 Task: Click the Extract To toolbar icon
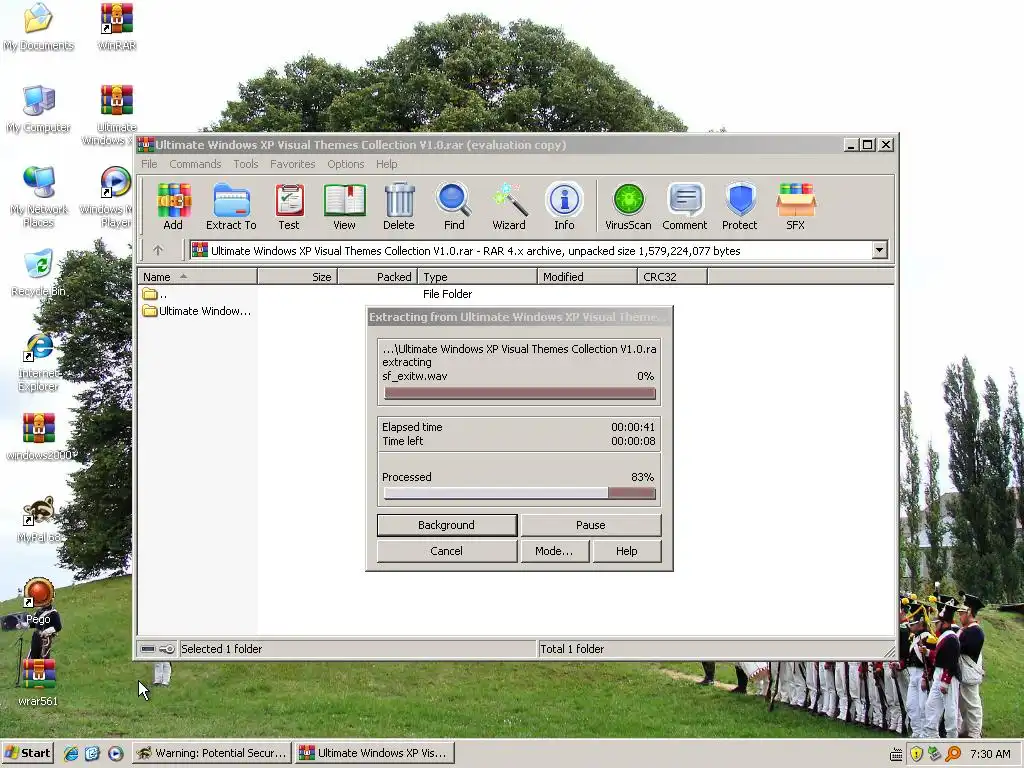click(x=231, y=206)
